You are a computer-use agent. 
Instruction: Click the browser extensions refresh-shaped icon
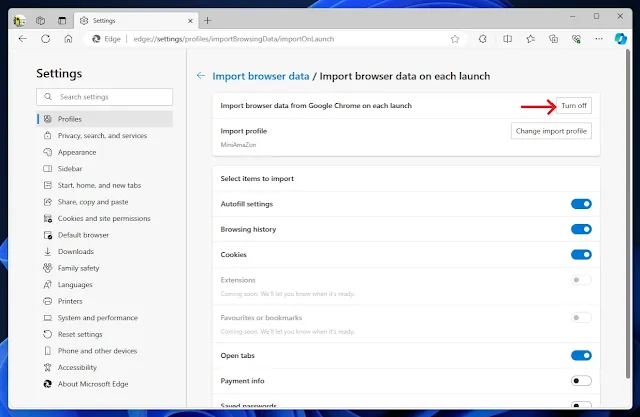(x=483, y=39)
